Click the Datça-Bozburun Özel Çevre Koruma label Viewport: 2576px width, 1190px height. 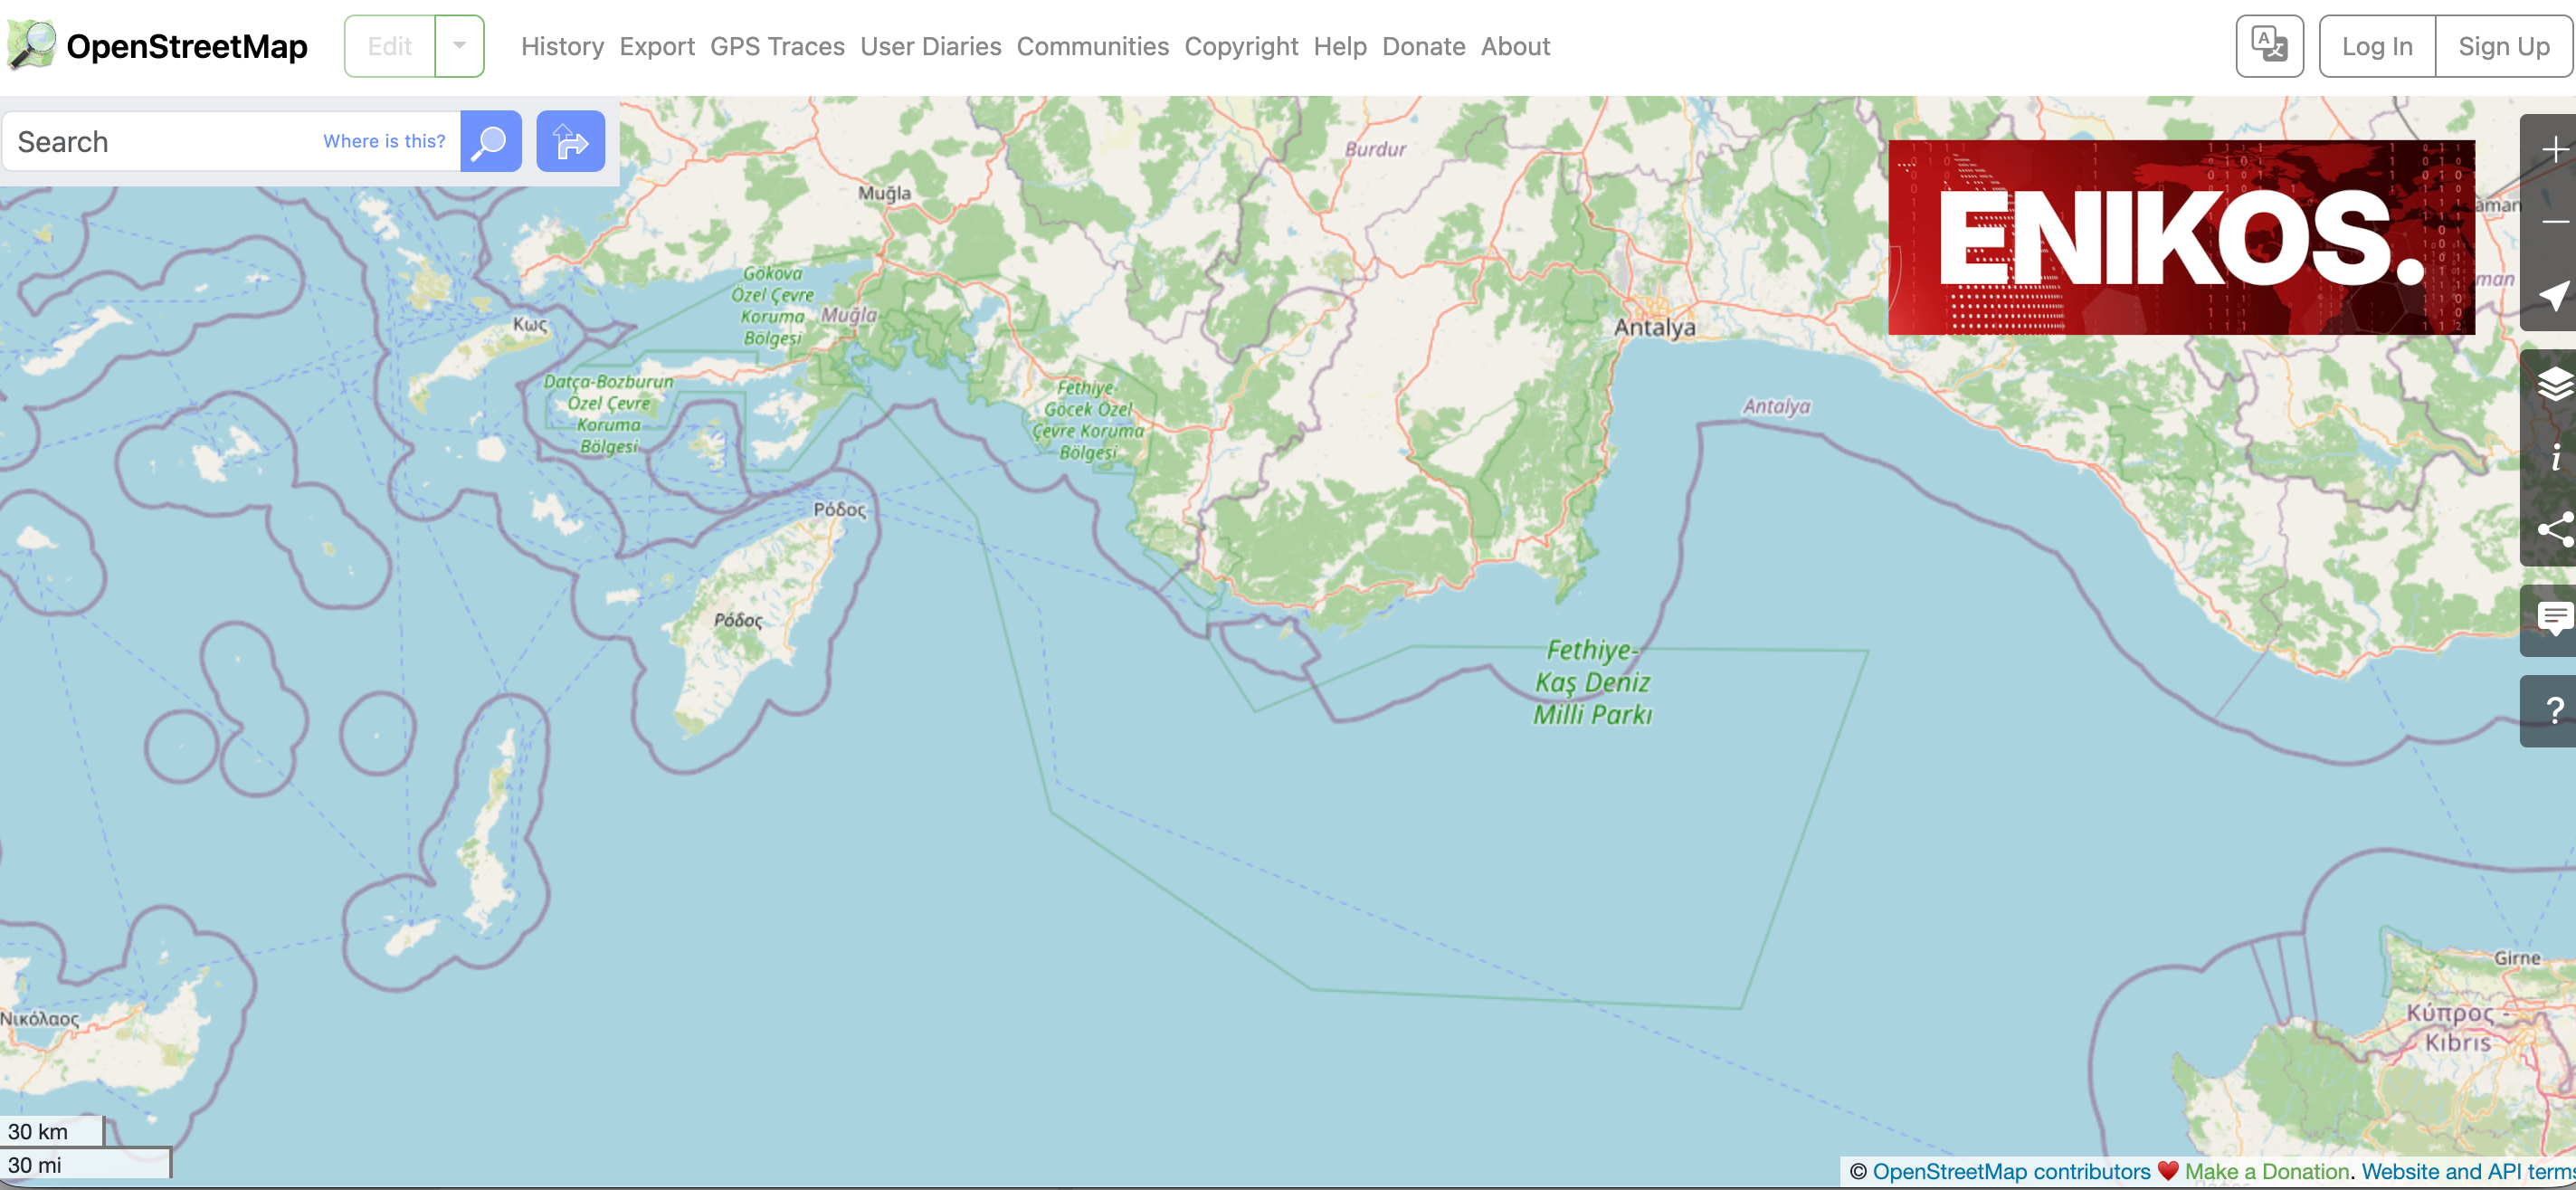pyautogui.click(x=608, y=414)
